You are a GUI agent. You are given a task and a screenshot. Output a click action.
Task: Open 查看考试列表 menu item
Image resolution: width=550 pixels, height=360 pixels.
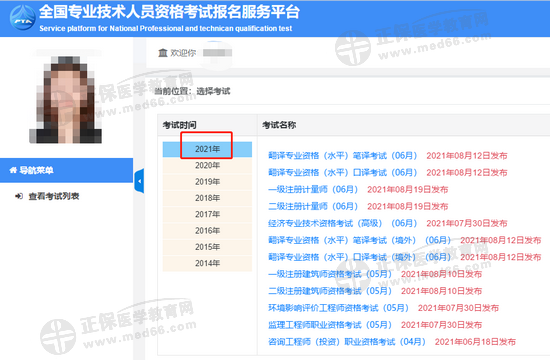click(54, 196)
